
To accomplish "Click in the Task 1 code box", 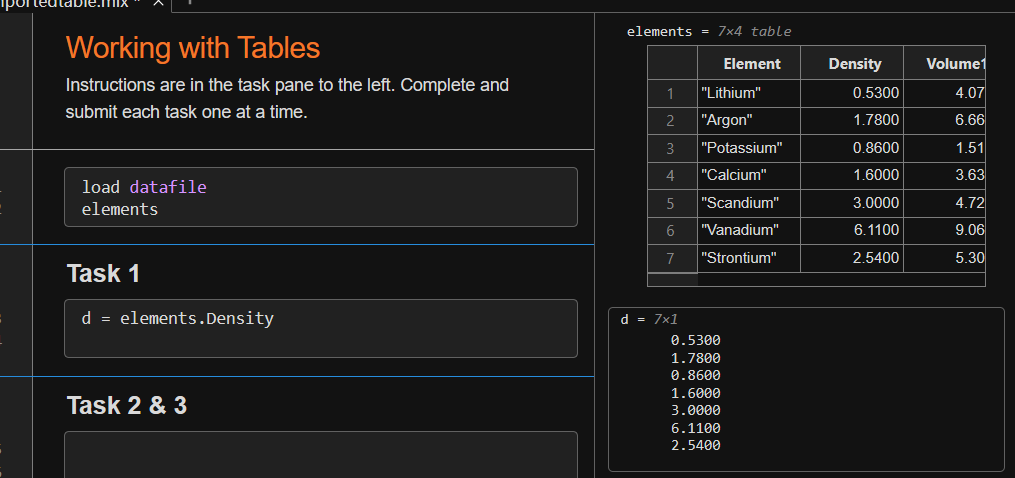I will pyautogui.click(x=320, y=328).
